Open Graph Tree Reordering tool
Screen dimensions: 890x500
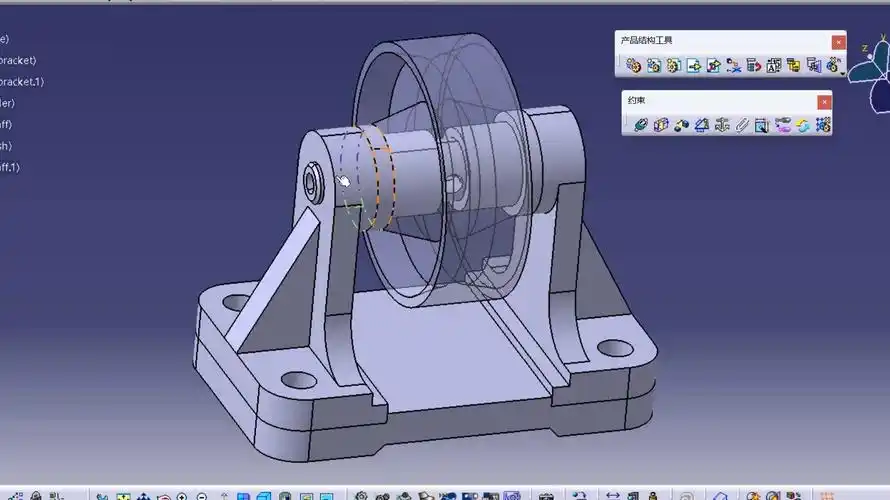pyautogui.click(x=753, y=65)
